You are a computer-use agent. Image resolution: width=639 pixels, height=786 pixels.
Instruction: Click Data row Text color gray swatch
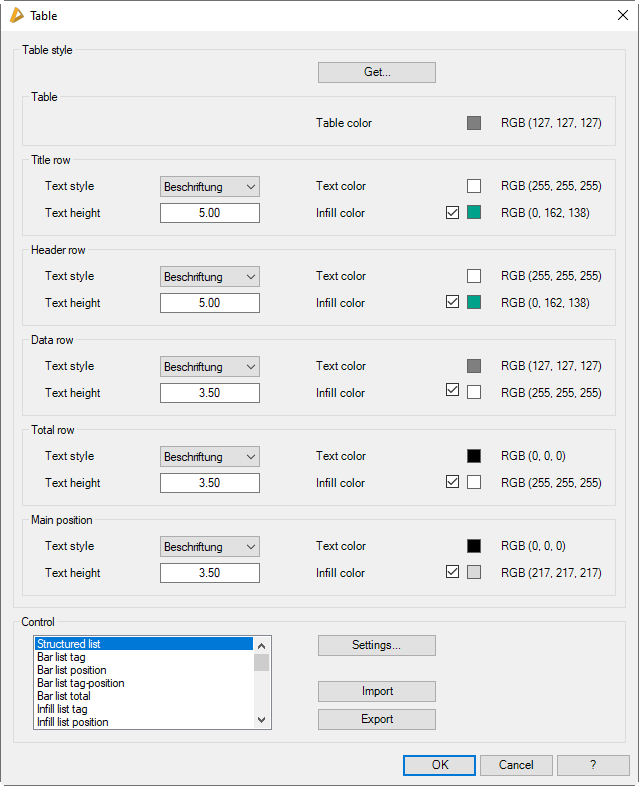click(x=474, y=366)
